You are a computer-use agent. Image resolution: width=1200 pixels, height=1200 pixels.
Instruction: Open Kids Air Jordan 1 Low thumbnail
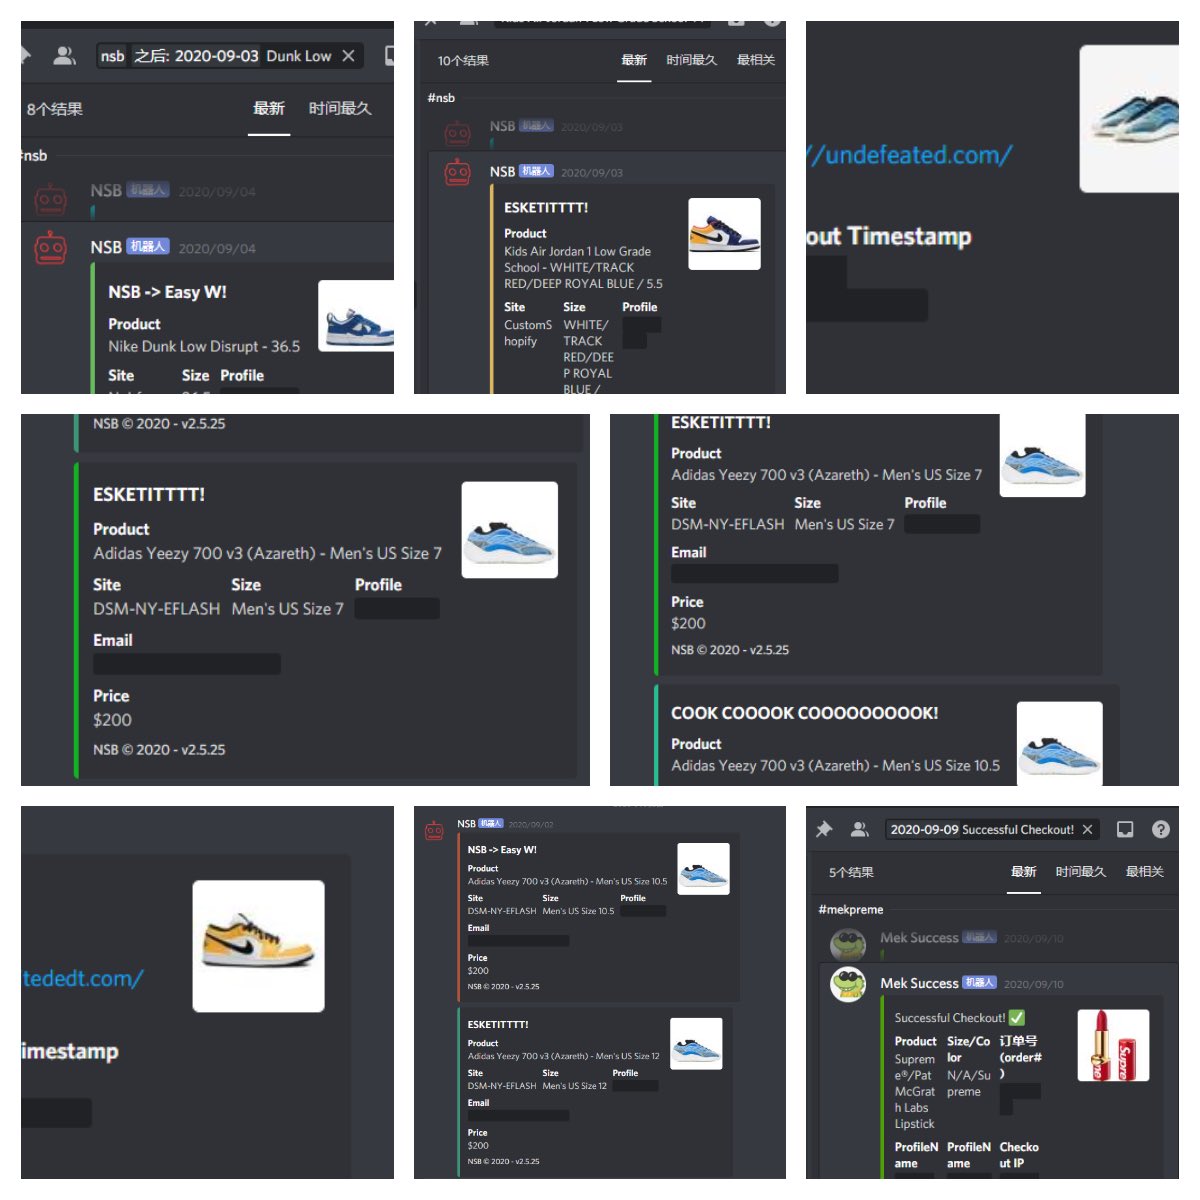(724, 234)
